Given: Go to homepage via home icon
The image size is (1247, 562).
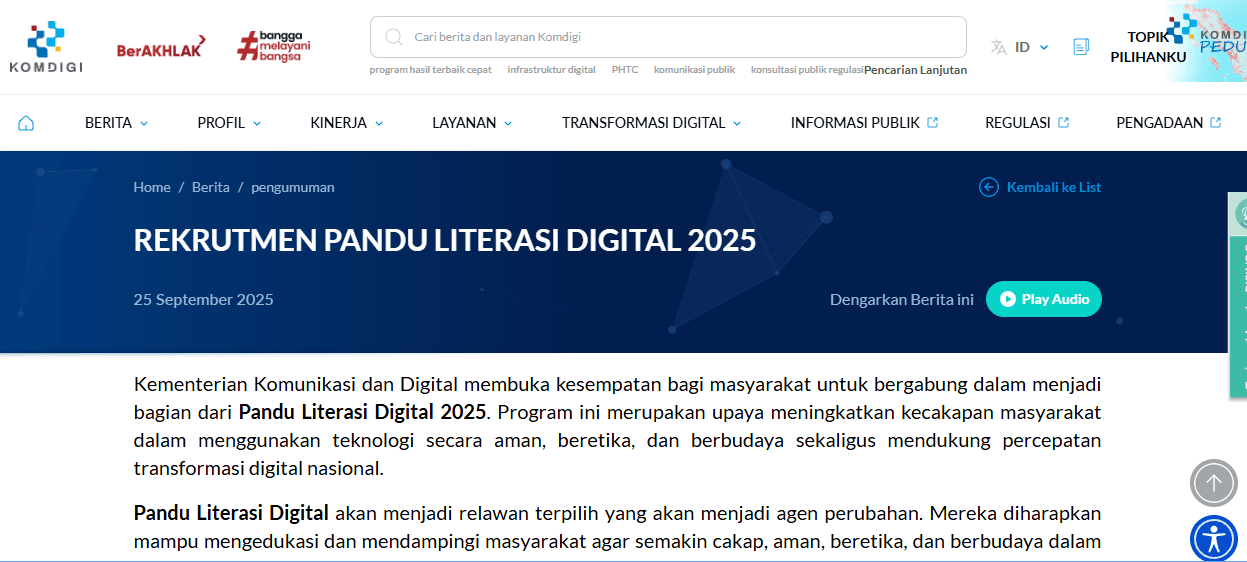Looking at the screenshot, I should pyautogui.click(x=26, y=123).
